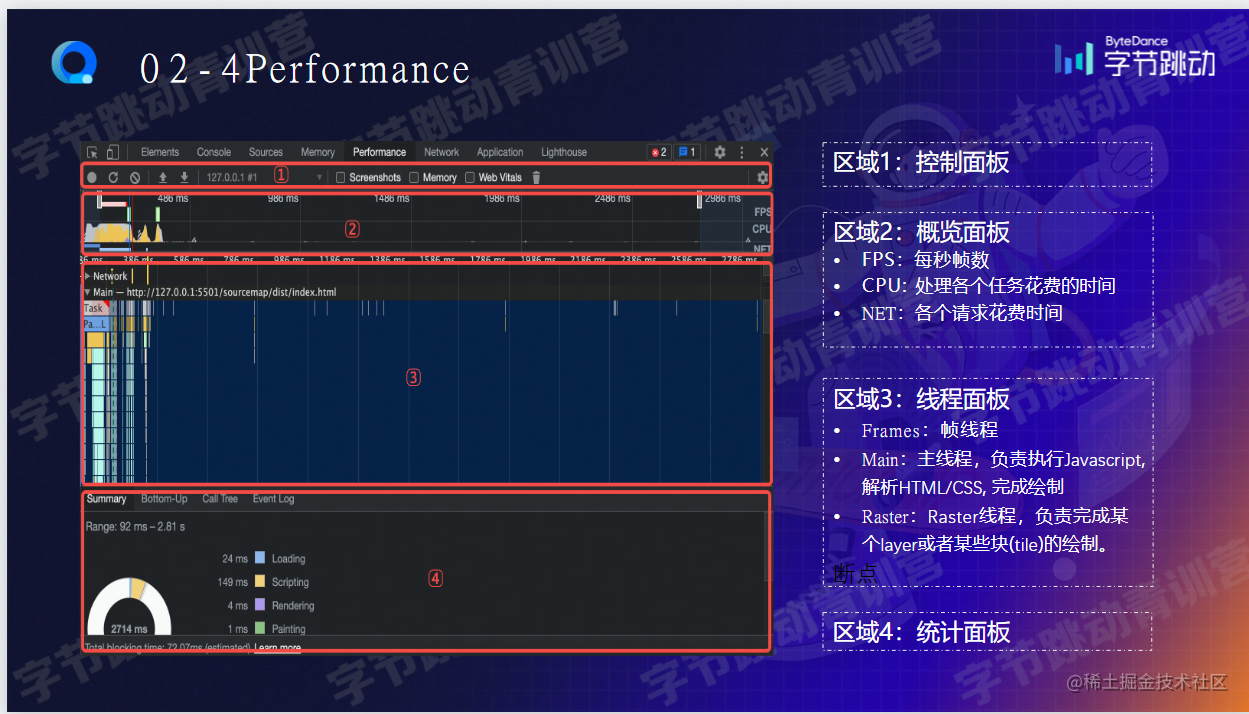Collapse the Main thread track
This screenshot has width=1249, height=714.
tap(88, 292)
